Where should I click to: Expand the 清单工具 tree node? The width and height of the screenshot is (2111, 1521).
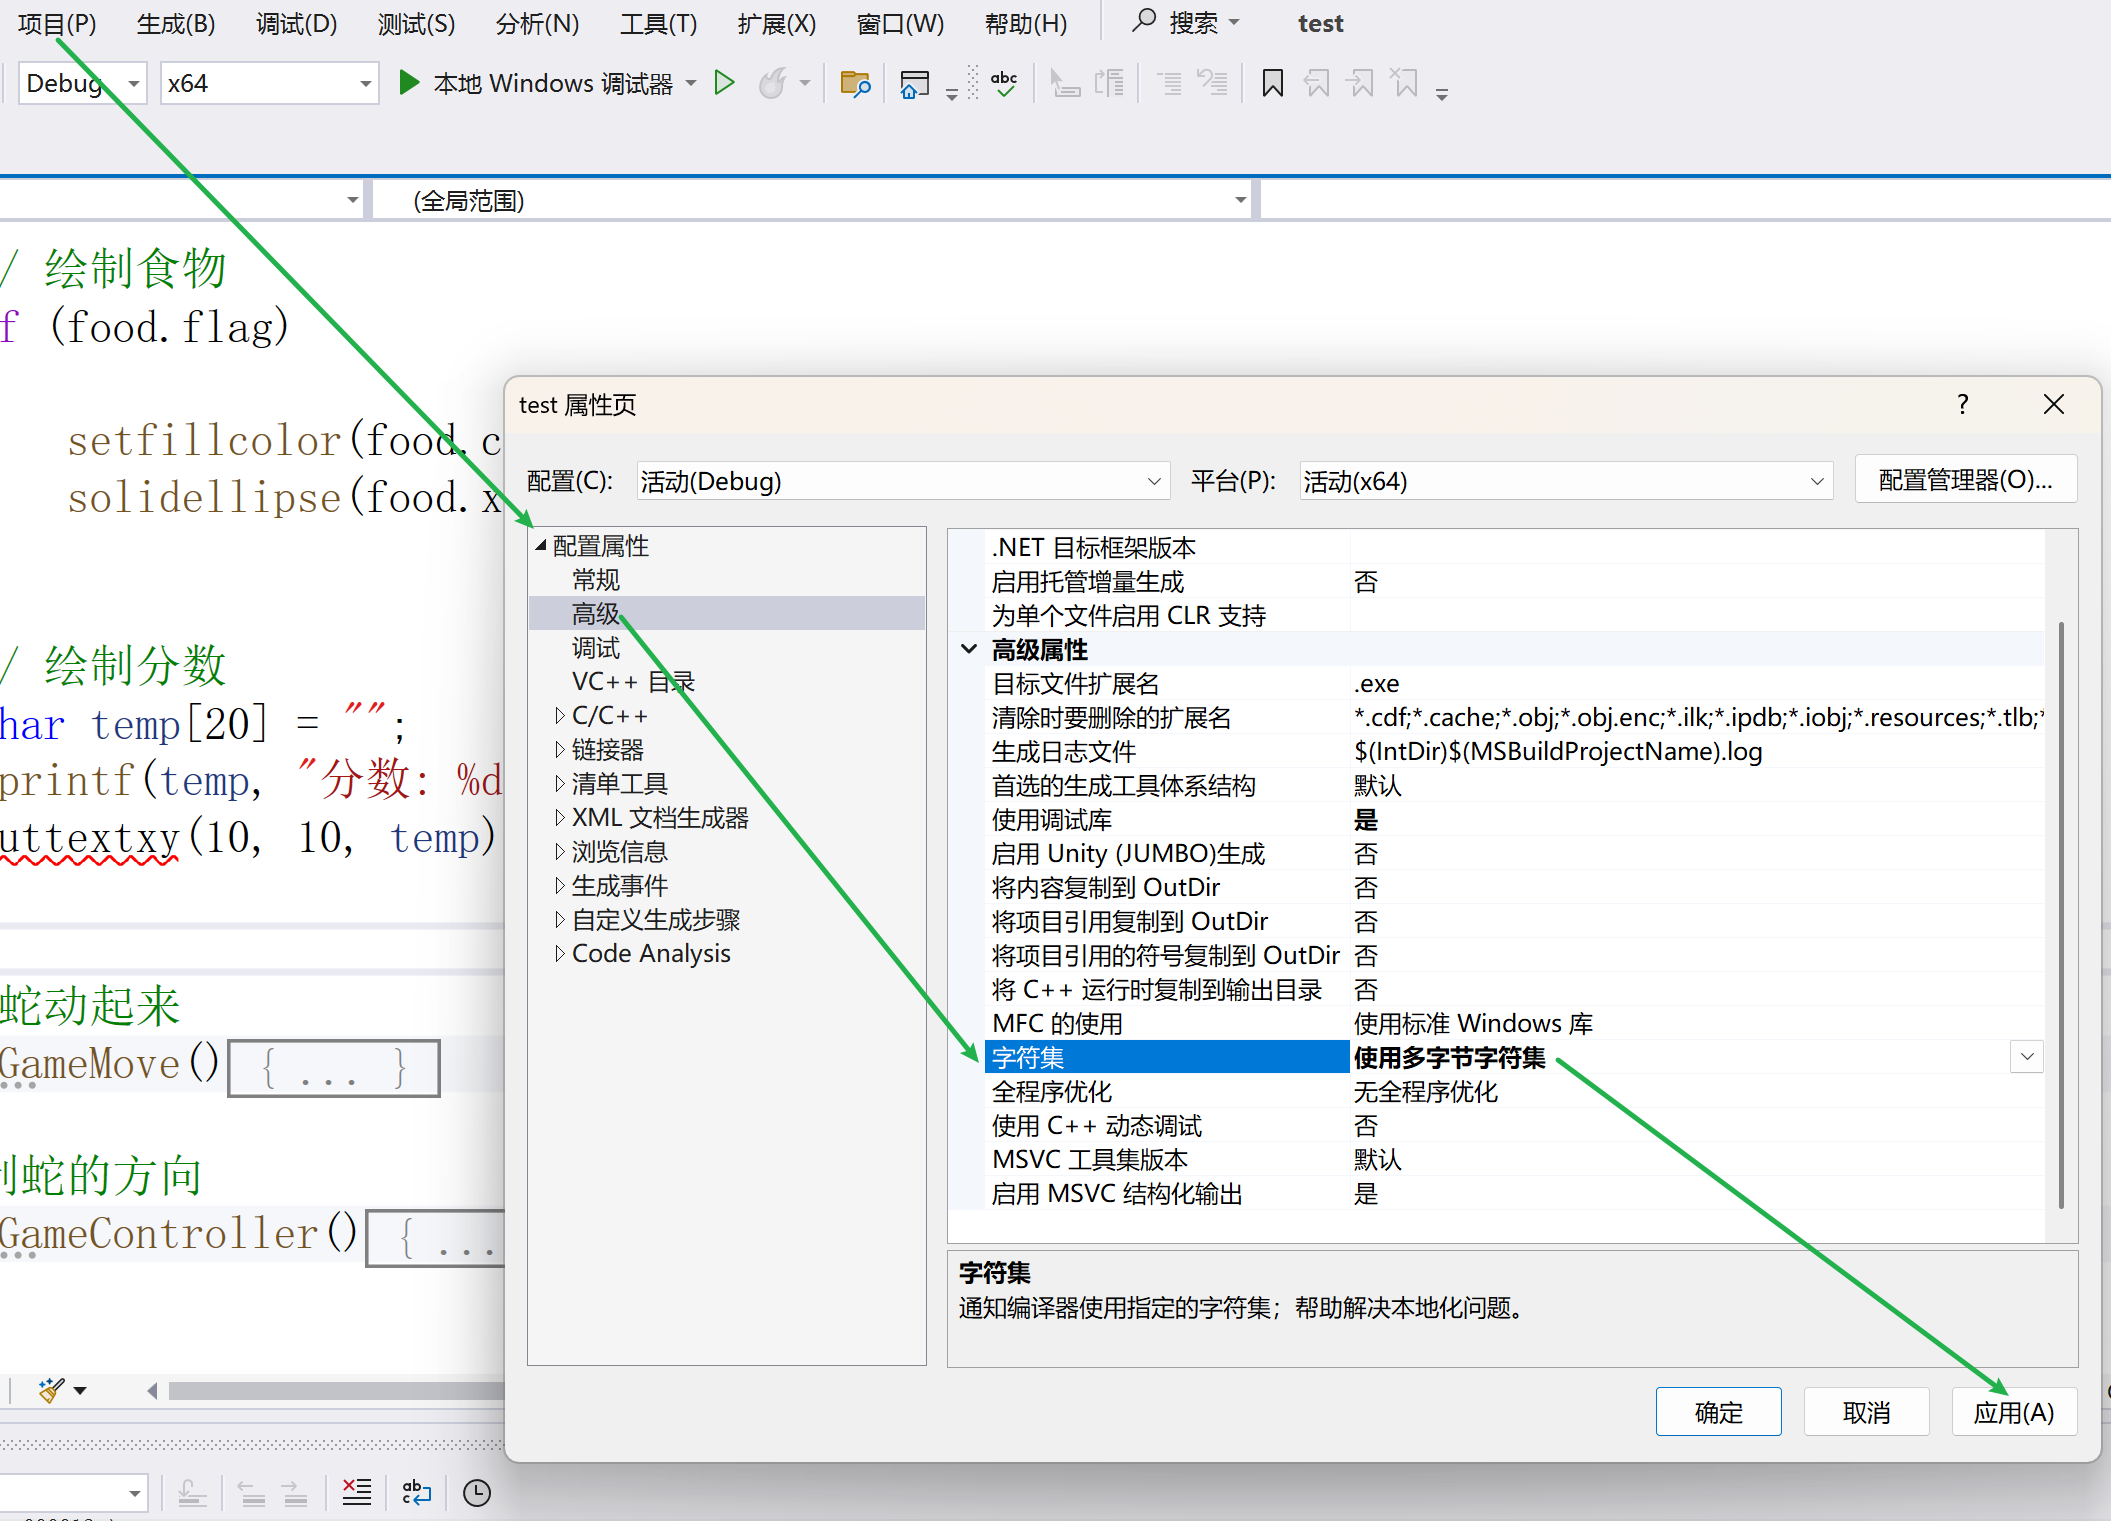560,784
